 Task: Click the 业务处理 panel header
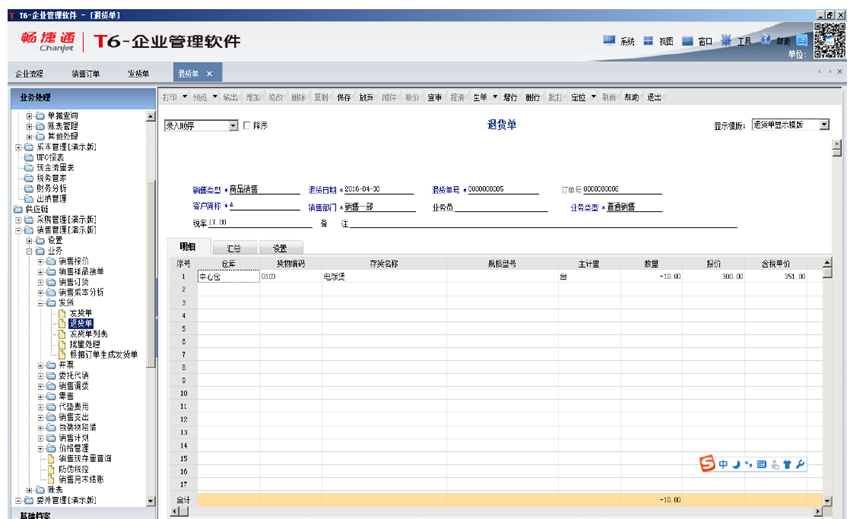click(83, 98)
